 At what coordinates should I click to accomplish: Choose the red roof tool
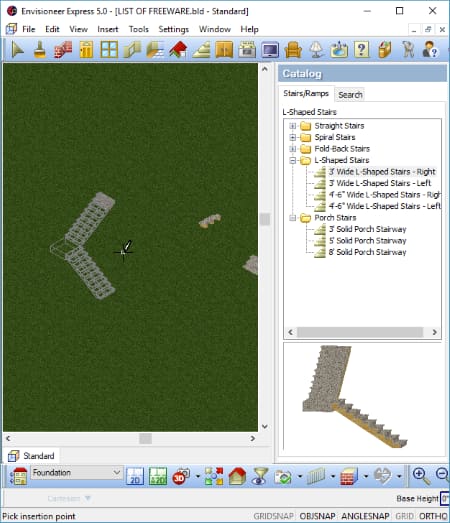point(178,50)
